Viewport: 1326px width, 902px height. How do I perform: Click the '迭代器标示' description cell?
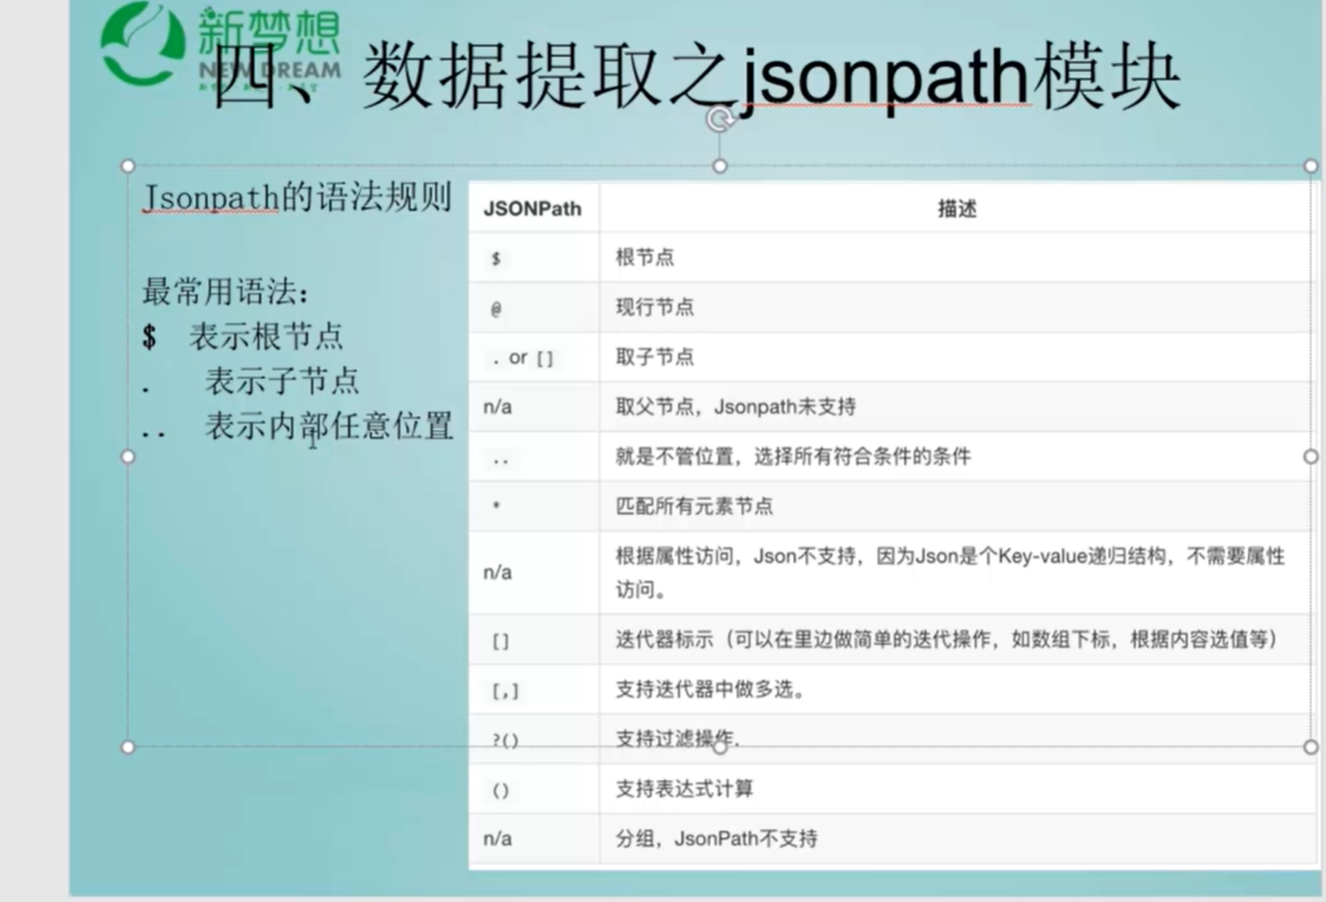click(x=957, y=640)
